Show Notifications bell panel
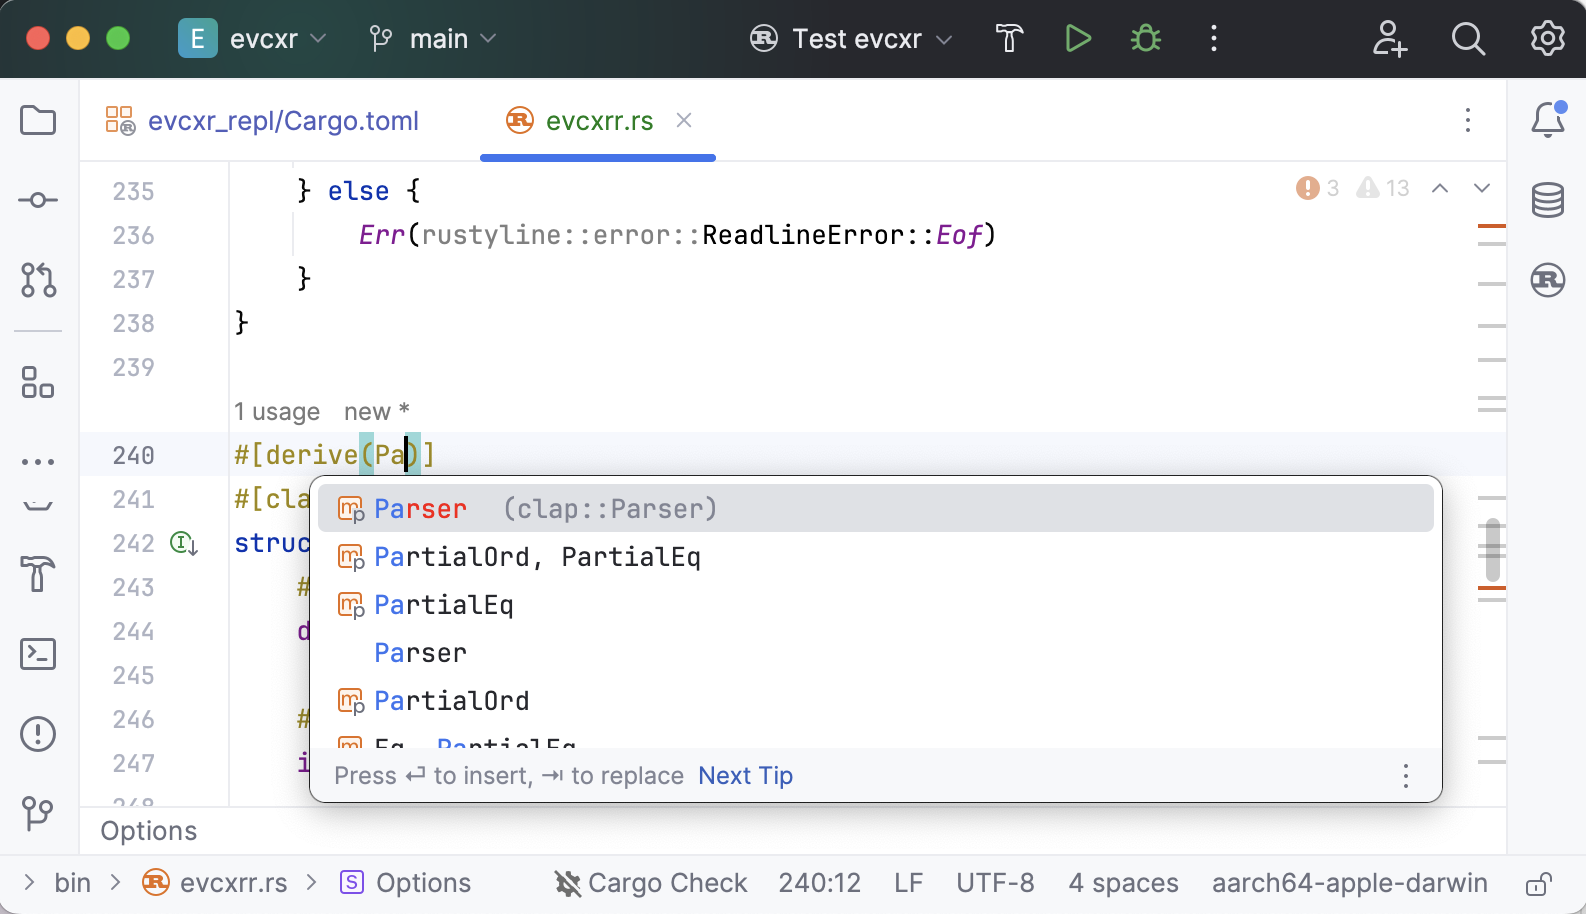Image resolution: width=1586 pixels, height=914 pixels. tap(1547, 121)
